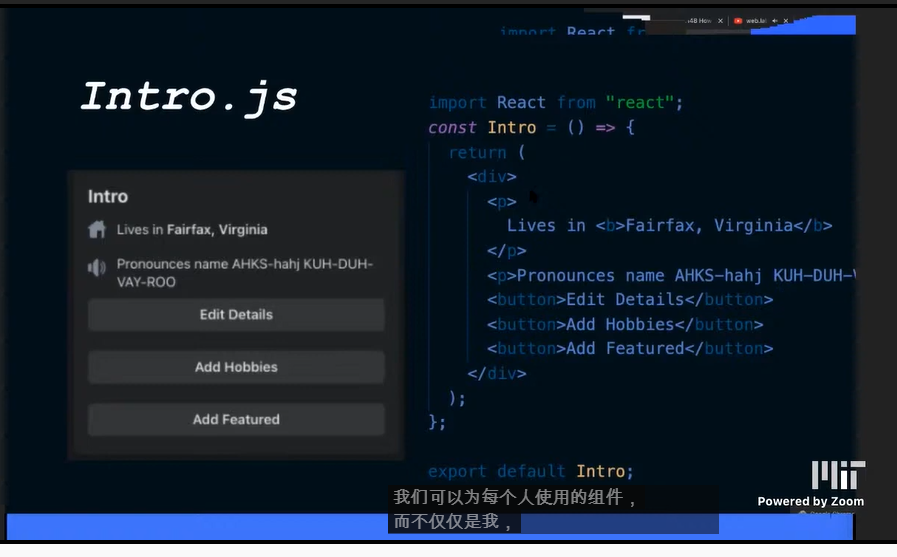The width and height of the screenshot is (897, 557).
Task: Select the web.lab browser tab
Action: [755, 21]
